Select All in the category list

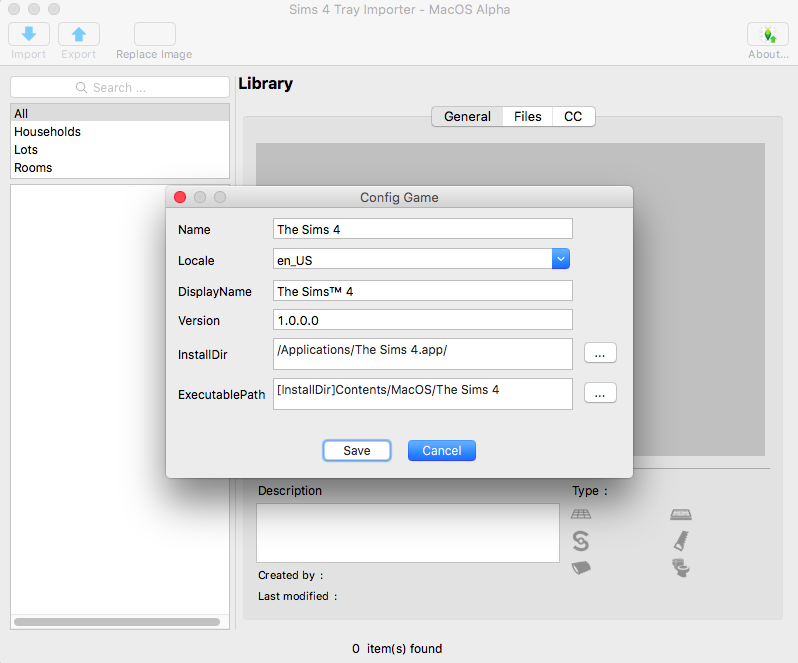click(x=120, y=113)
